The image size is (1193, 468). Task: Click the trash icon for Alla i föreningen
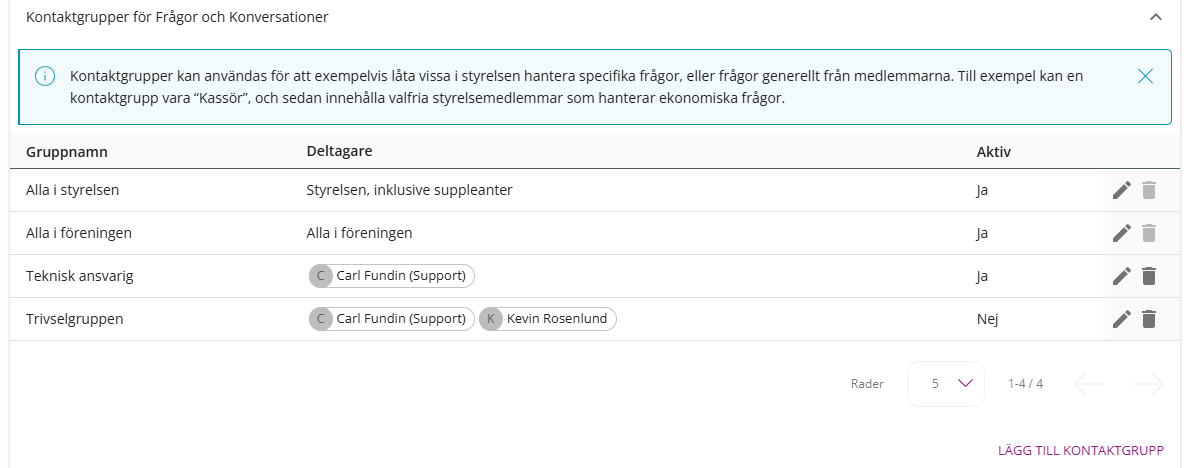(x=1149, y=233)
